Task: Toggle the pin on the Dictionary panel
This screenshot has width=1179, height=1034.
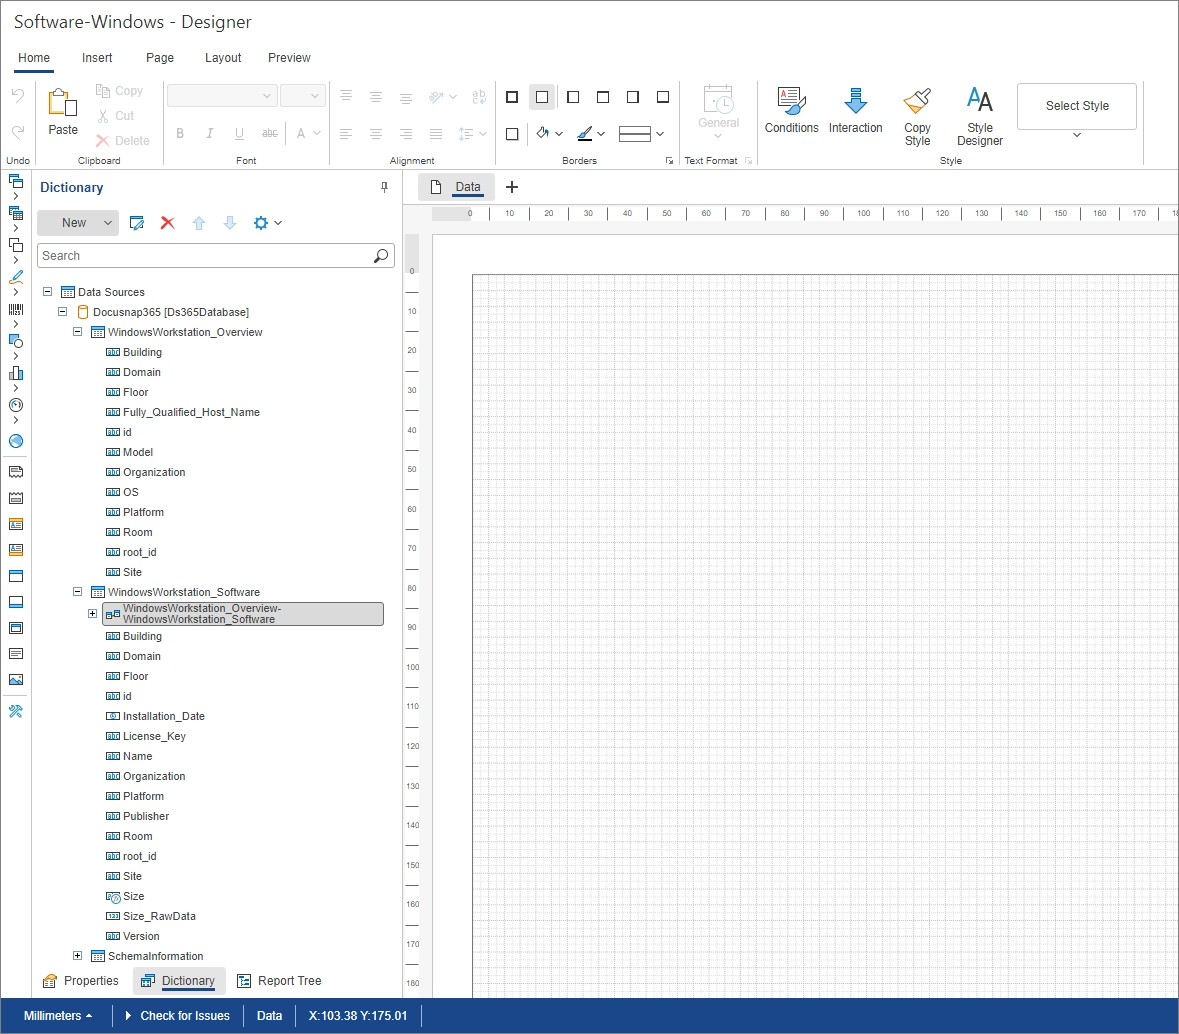Action: pyautogui.click(x=384, y=187)
